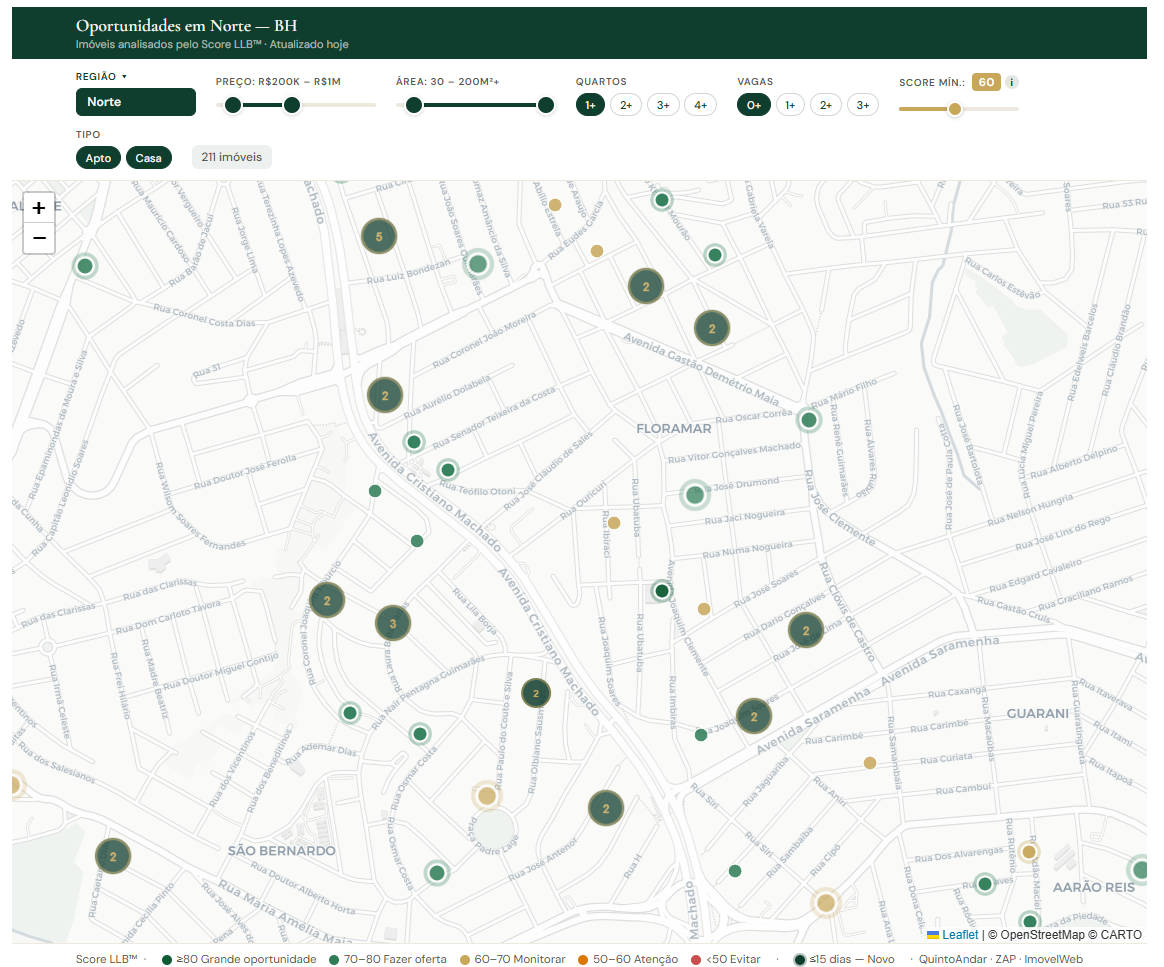The image size is (1164, 967).
Task: Select green marker near Rua Osmar Costa bottom
Action: click(437, 873)
